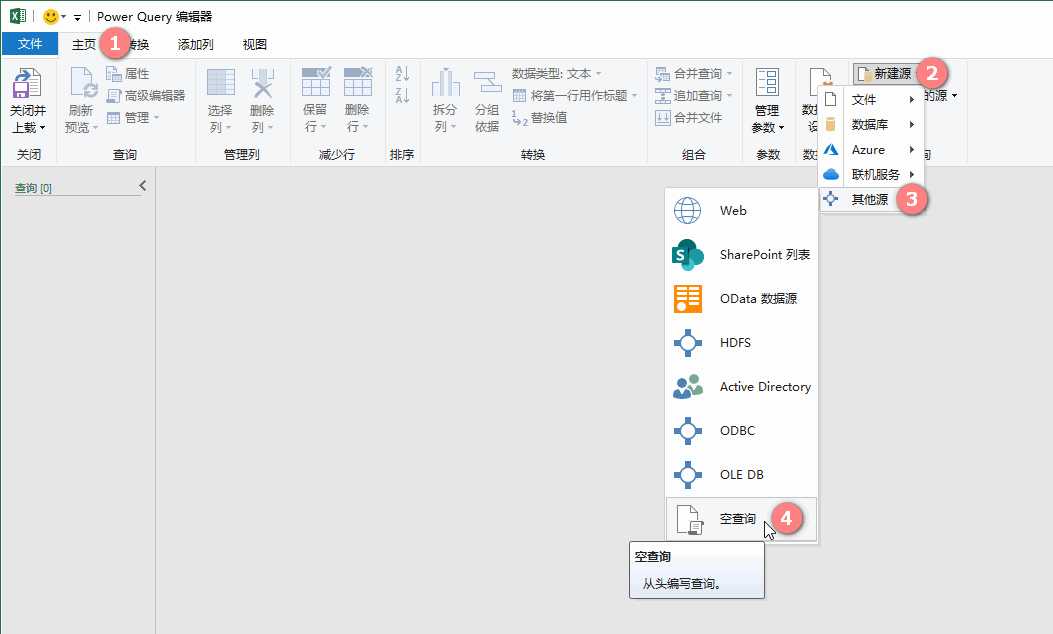Screen dimensions: 1053x634
Task: Click the 新建源 button
Action: pyautogui.click(x=885, y=73)
